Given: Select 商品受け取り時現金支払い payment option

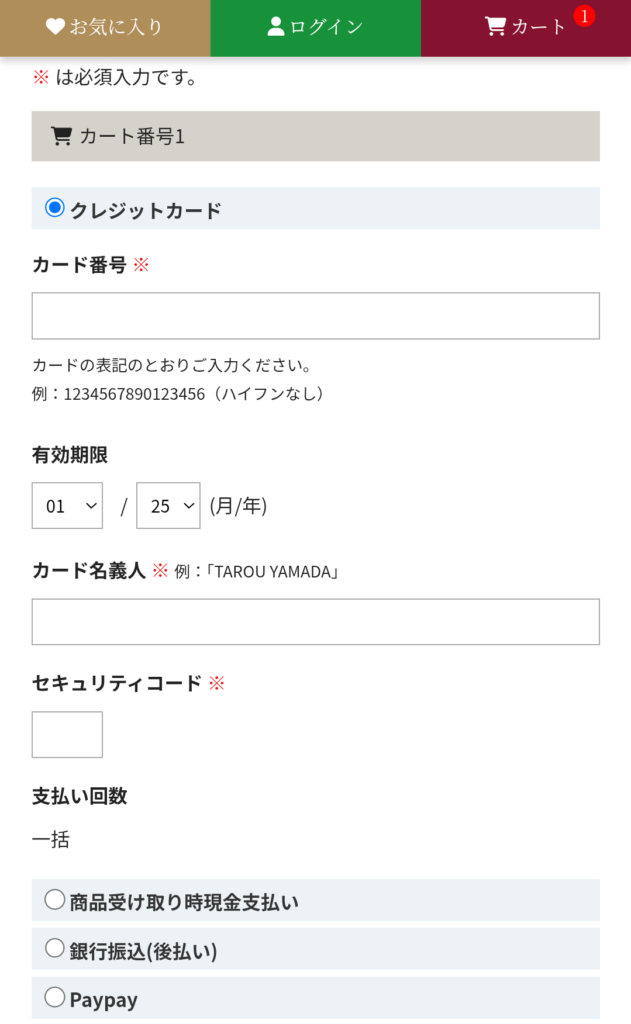Looking at the screenshot, I should 55,900.
